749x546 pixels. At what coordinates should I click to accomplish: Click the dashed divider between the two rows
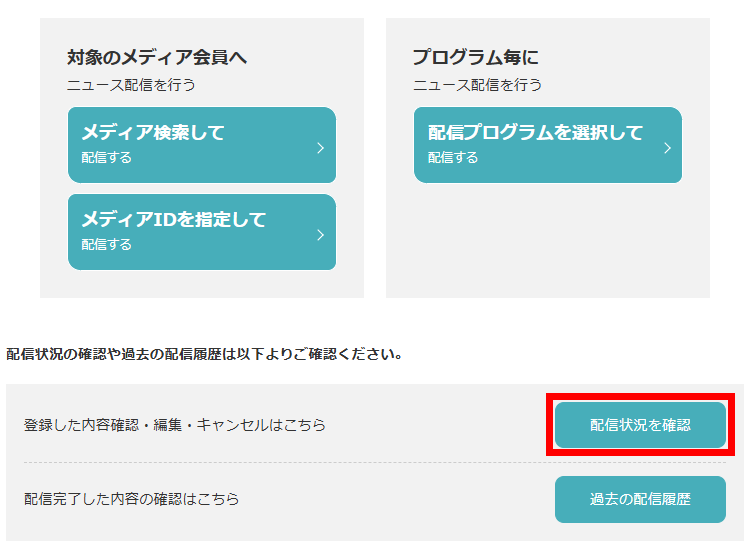tap(280, 462)
